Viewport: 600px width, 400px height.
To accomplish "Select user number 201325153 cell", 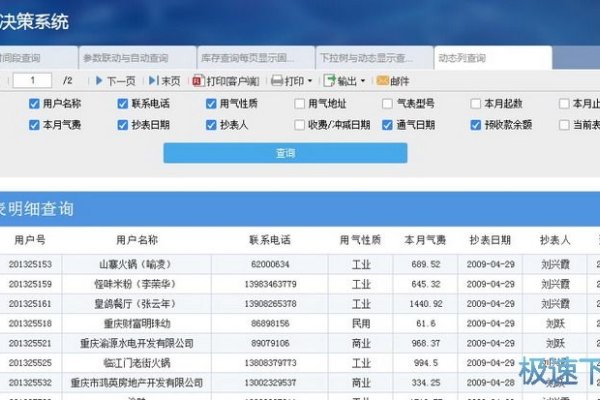I will click(x=30, y=264).
